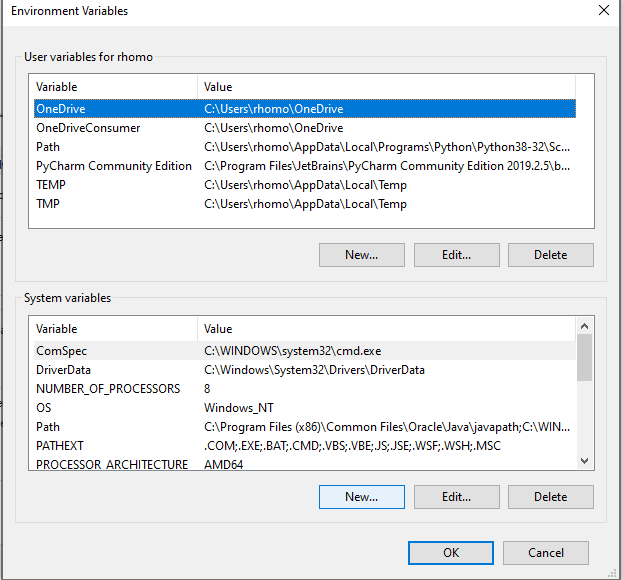This screenshot has width=623, height=580.
Task: Click the value C:\Windows\System32\Drivers\DriverData
Action: [x=314, y=370]
